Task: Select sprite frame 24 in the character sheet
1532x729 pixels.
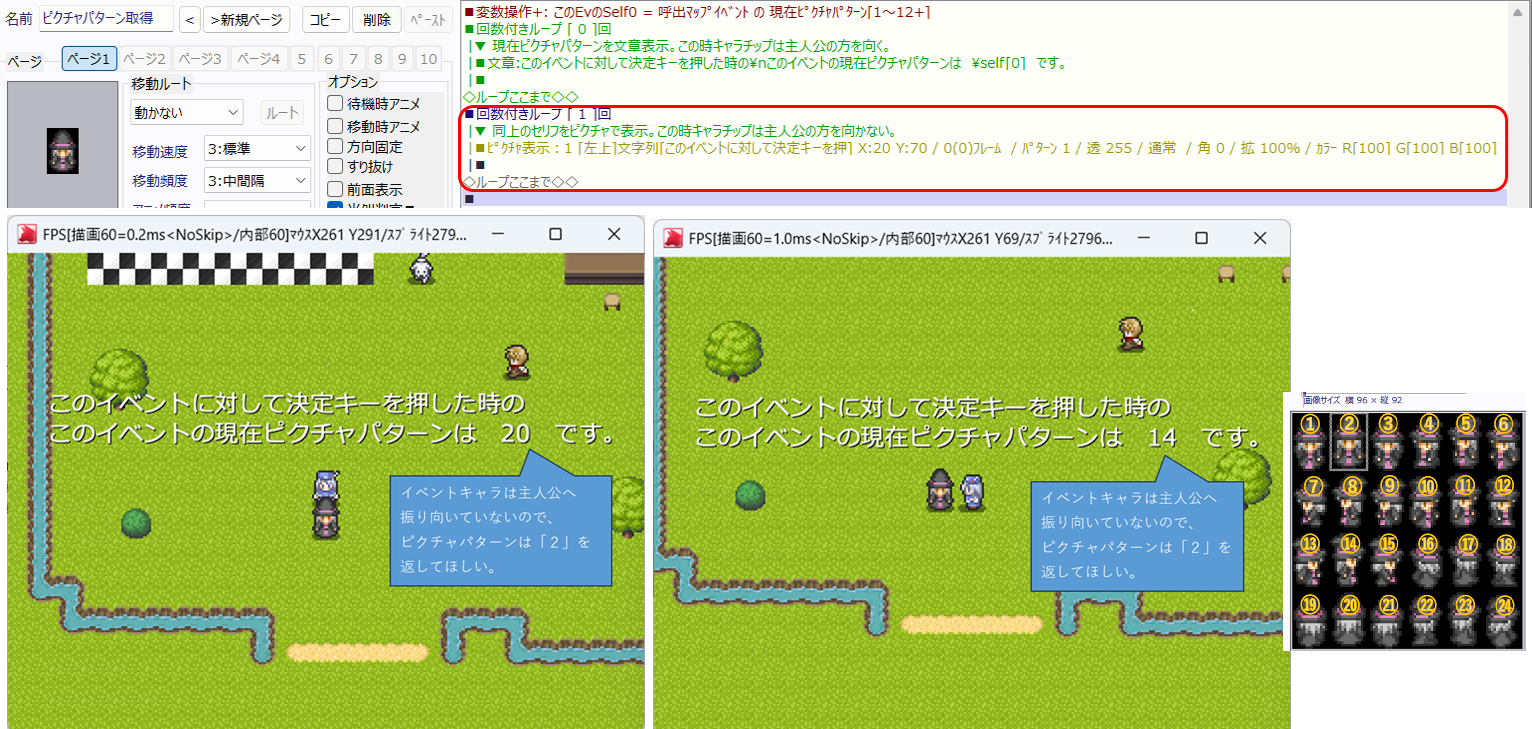Action: click(x=1503, y=619)
